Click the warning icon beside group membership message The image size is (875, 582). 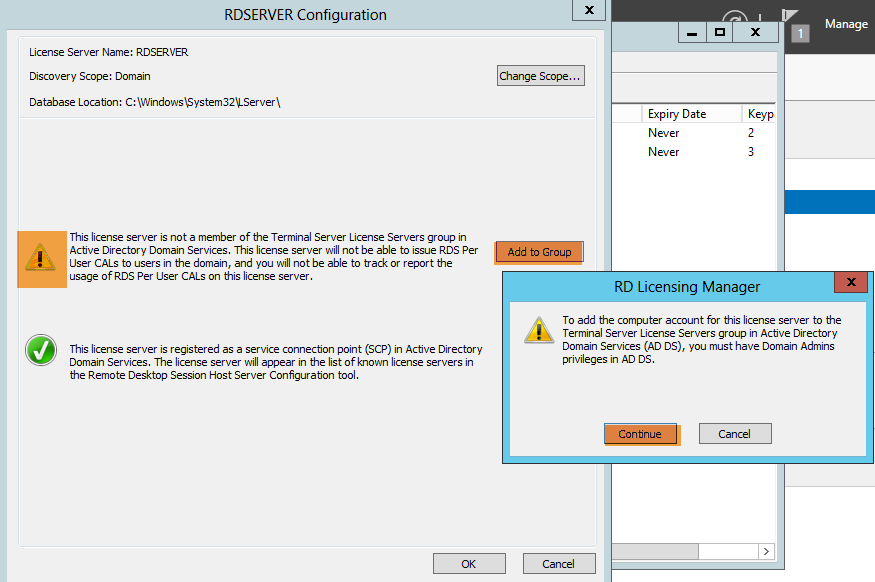pyautogui.click(x=41, y=258)
